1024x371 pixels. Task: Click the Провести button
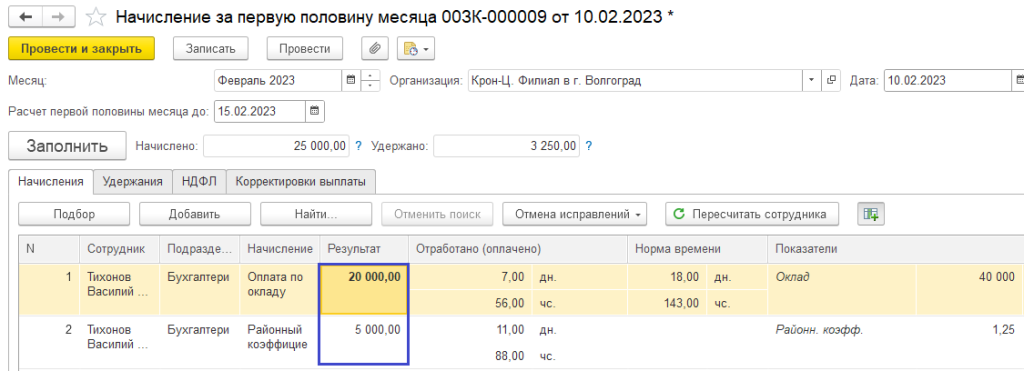[x=304, y=48]
